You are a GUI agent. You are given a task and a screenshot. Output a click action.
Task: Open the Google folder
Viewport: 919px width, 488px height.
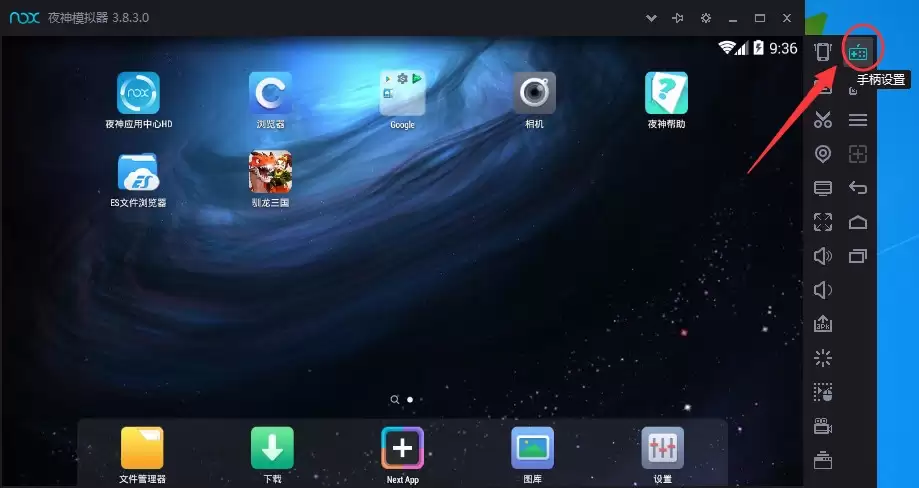click(402, 100)
